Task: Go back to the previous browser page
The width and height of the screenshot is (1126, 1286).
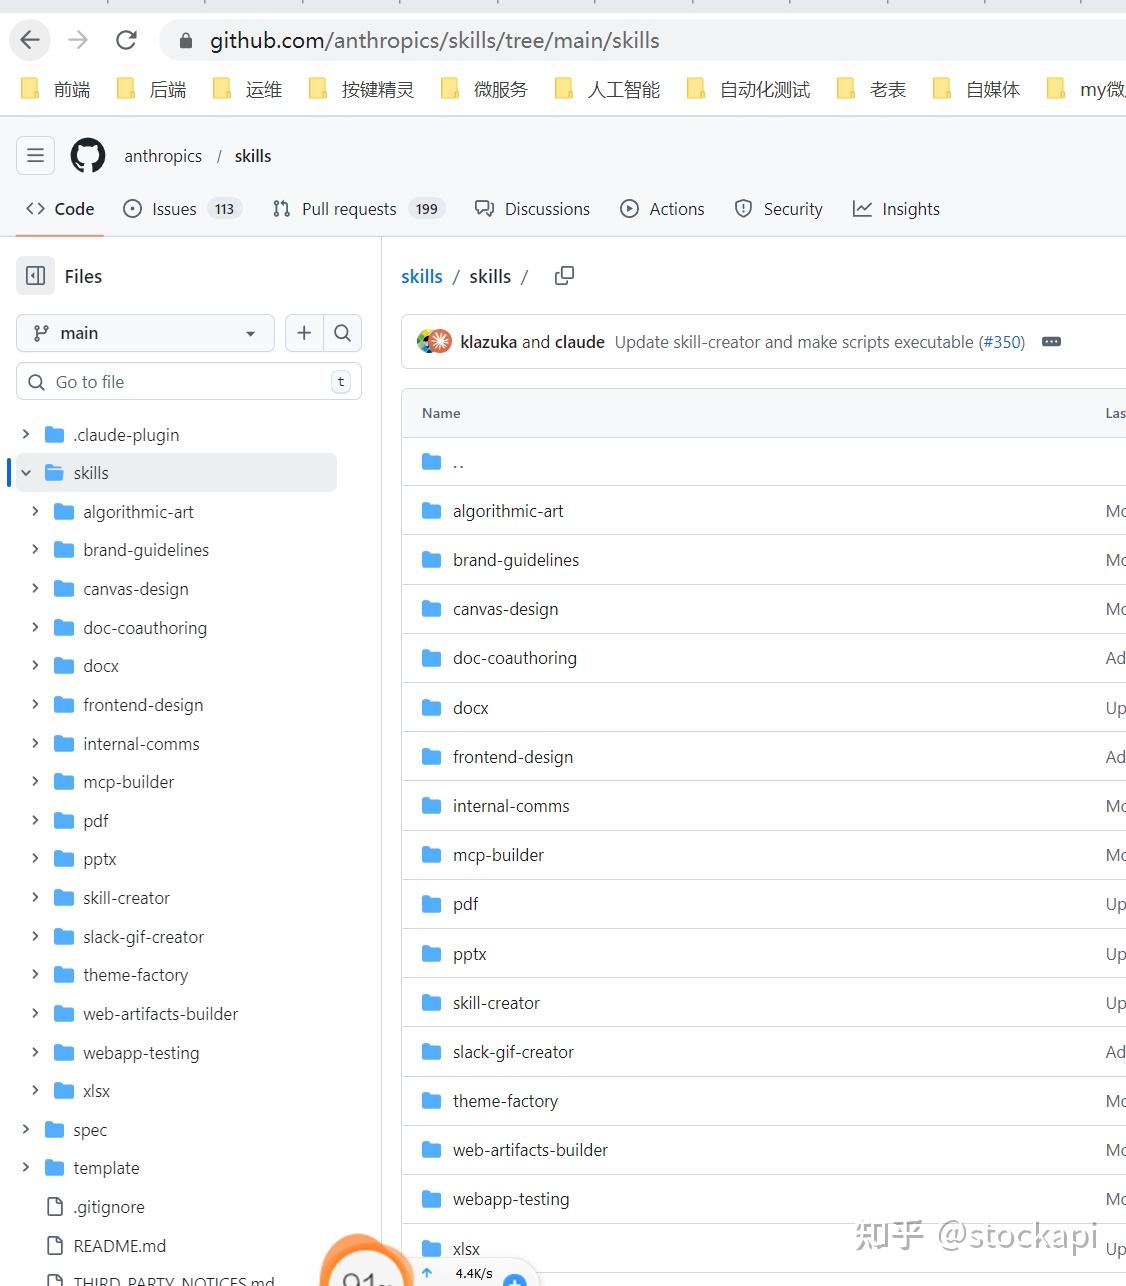Action: (x=30, y=40)
